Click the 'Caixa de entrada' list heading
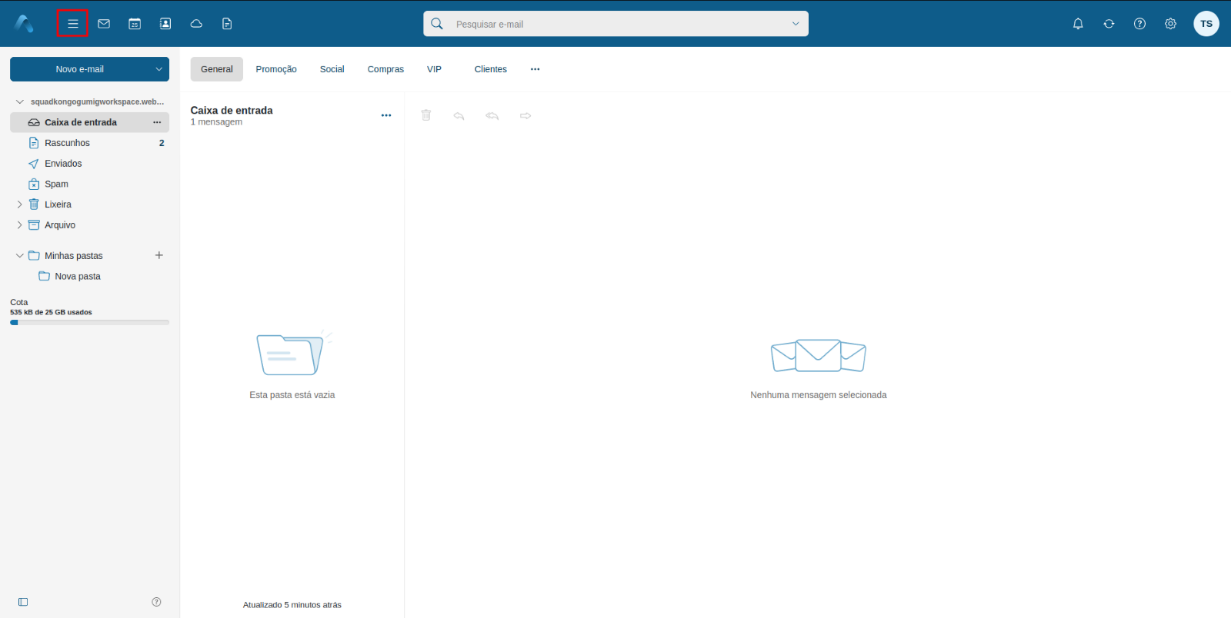1231x618 pixels. 231,110
